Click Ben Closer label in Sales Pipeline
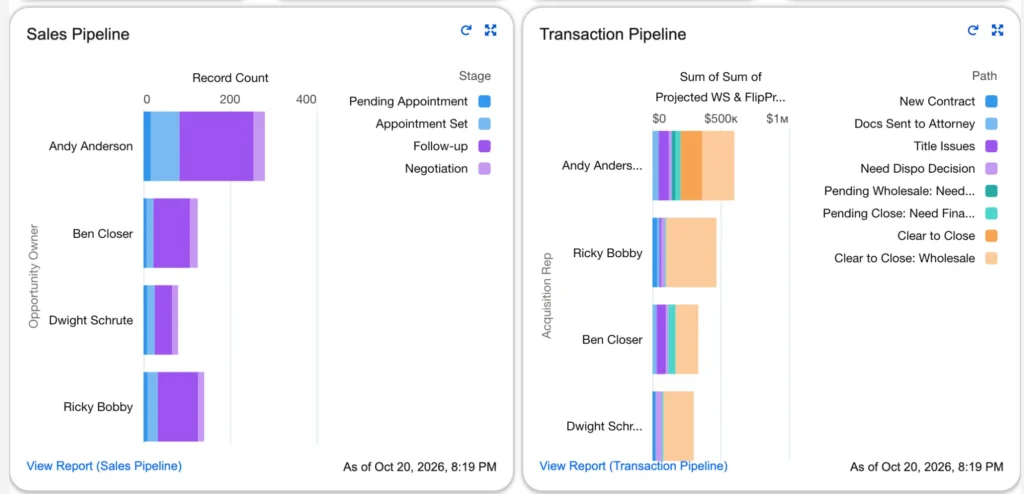1024x494 pixels. tap(103, 233)
